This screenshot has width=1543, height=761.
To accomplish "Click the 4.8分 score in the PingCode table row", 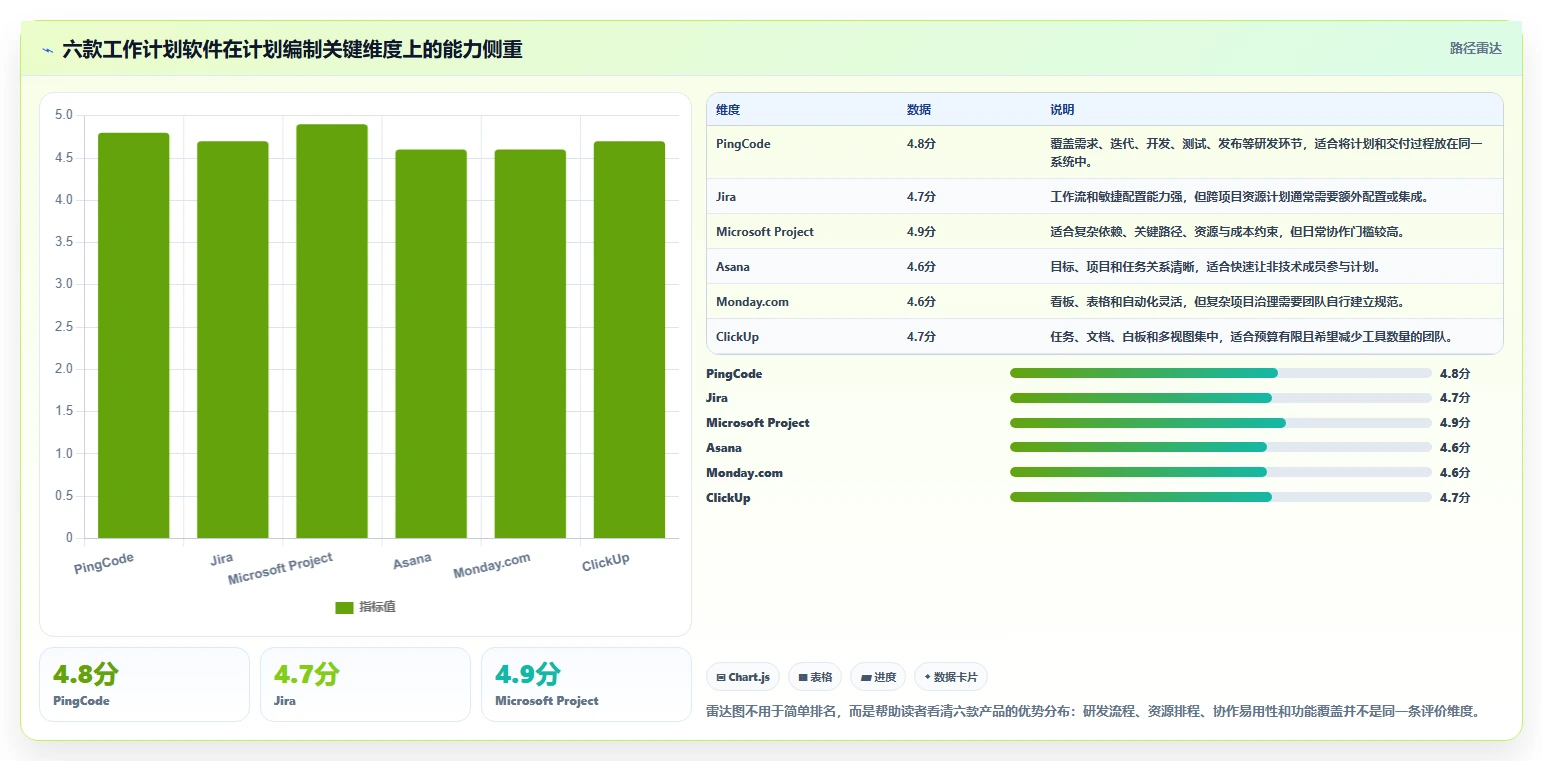I will [921, 144].
